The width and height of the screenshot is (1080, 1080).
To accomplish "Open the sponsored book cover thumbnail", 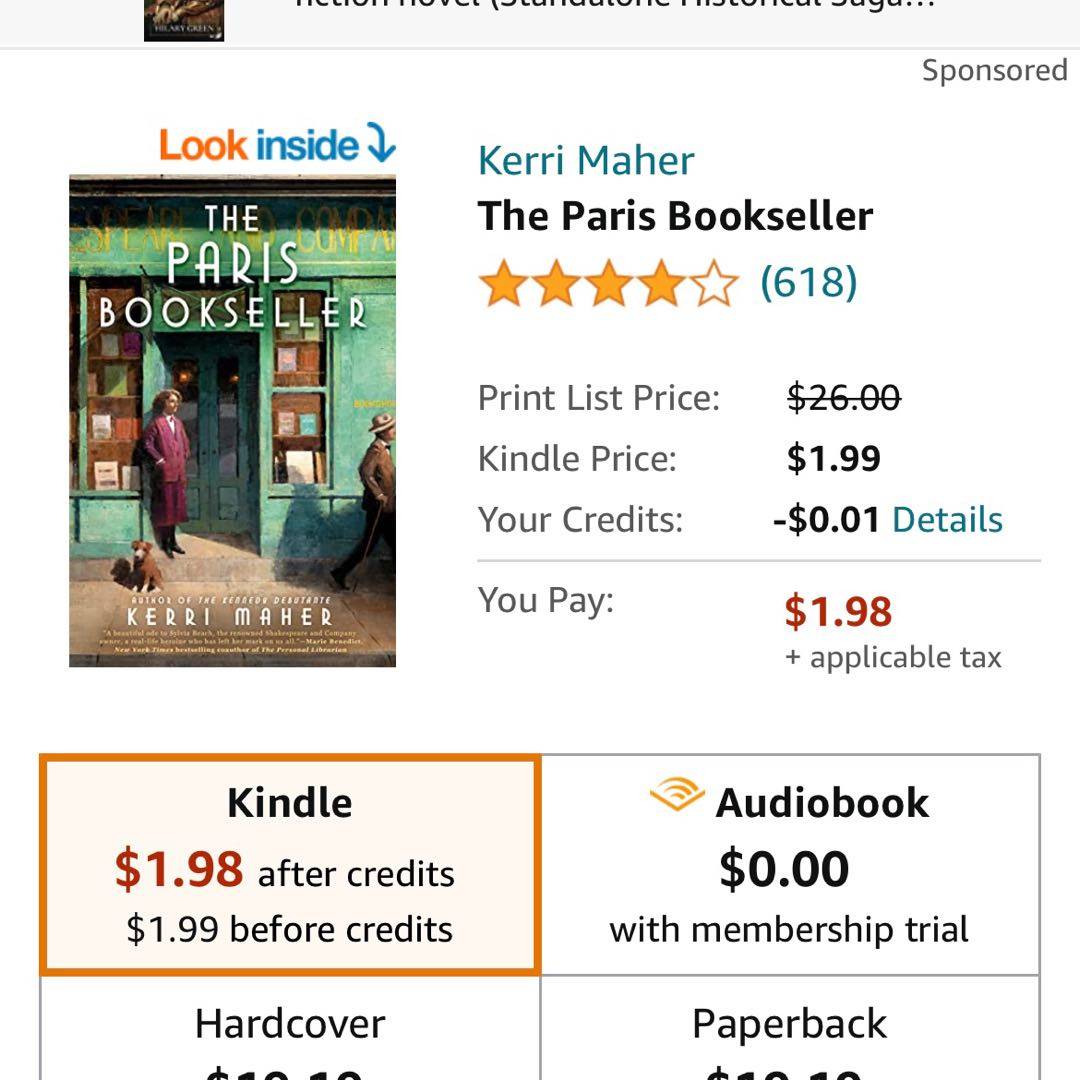I will coord(184,20).
